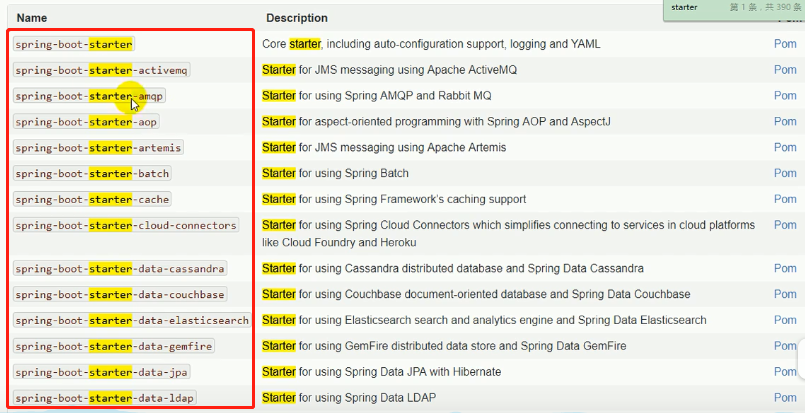Image resolution: width=805 pixels, height=413 pixels.
Task: Click 'spring-boot-starter-aop' name
Action: [x=86, y=122]
